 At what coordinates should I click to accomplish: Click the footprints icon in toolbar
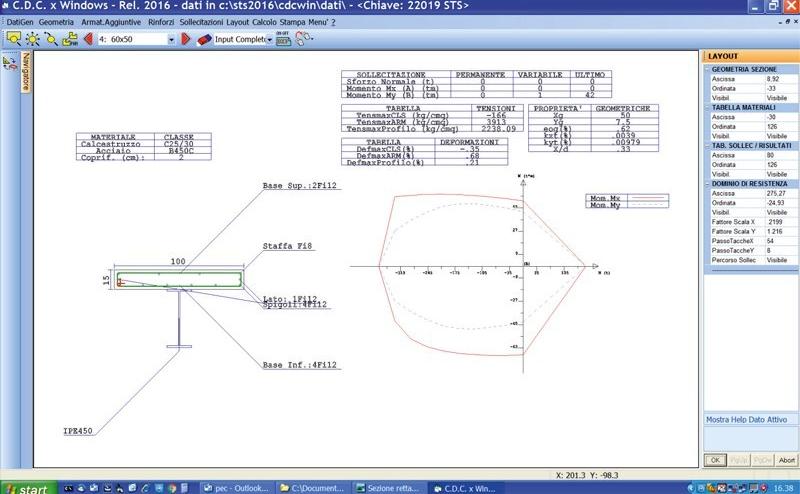301,39
